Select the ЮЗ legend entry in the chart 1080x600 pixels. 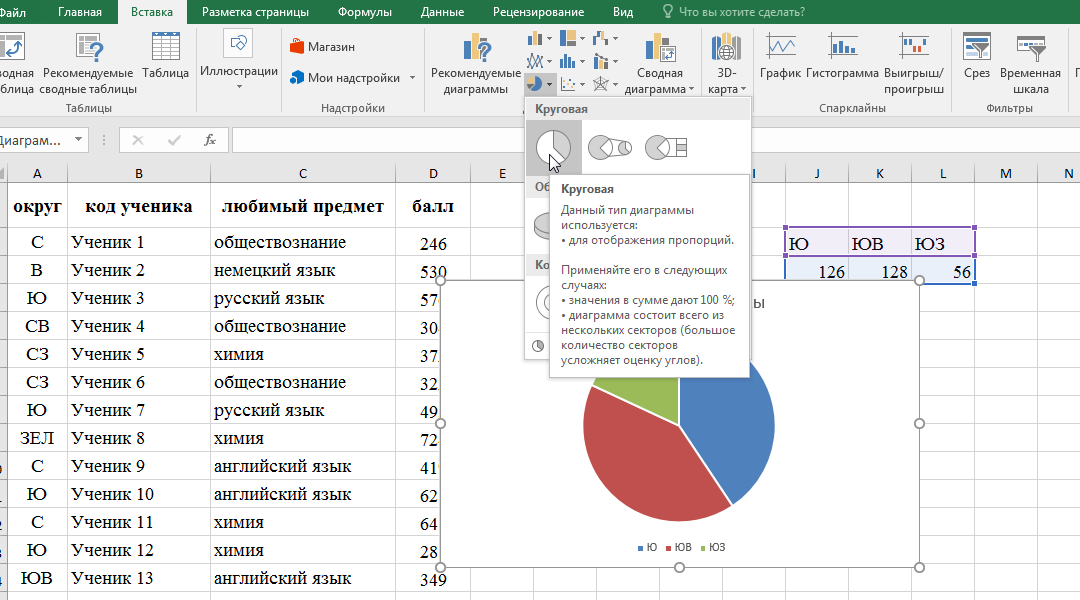(x=713, y=548)
